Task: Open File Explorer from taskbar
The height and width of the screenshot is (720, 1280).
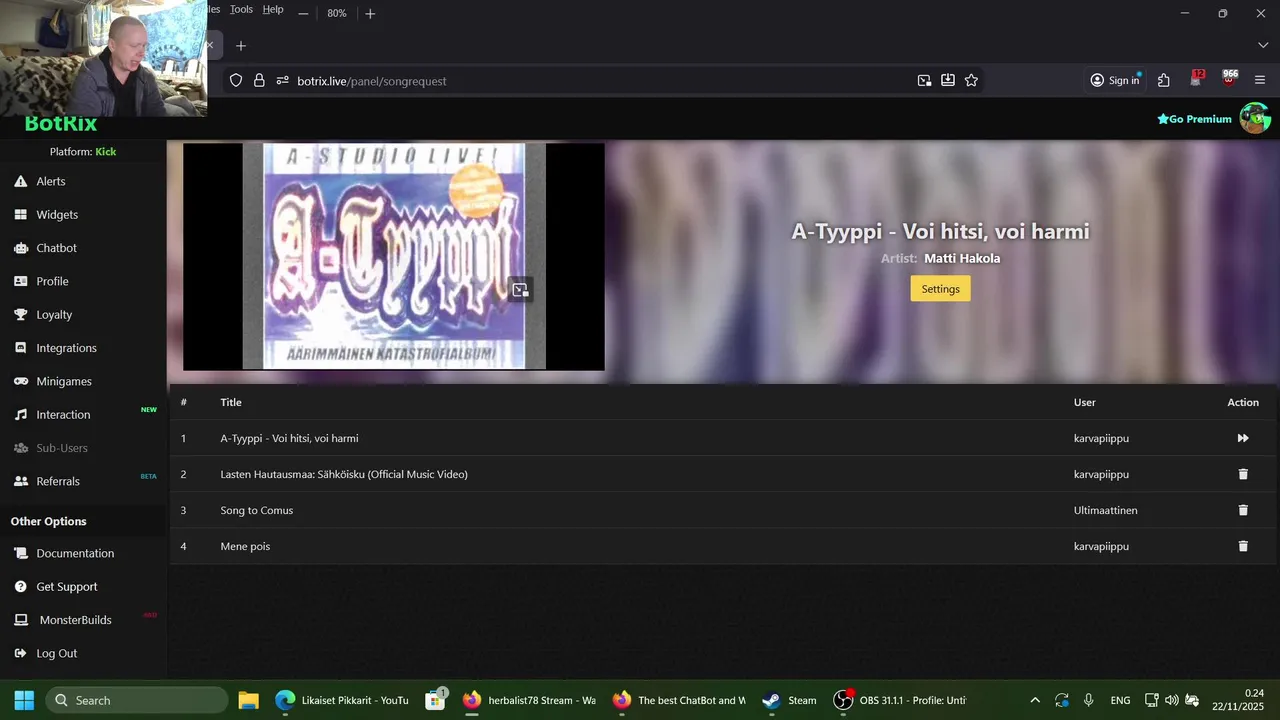Action: point(248,700)
